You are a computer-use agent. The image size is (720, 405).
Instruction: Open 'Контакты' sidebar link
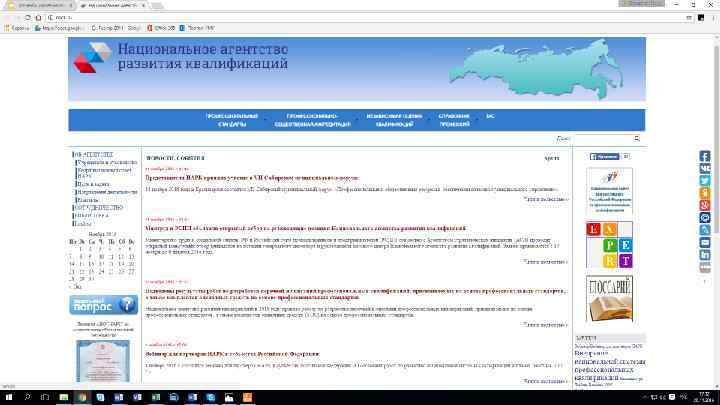click(88, 200)
